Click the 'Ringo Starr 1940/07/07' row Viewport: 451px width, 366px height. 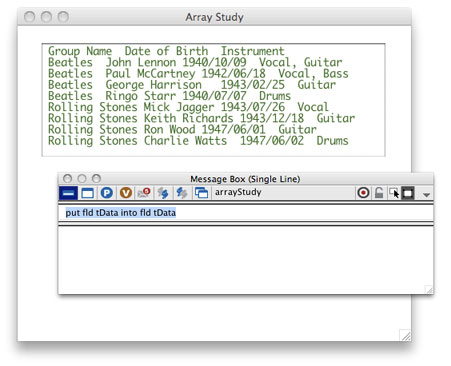(169, 96)
